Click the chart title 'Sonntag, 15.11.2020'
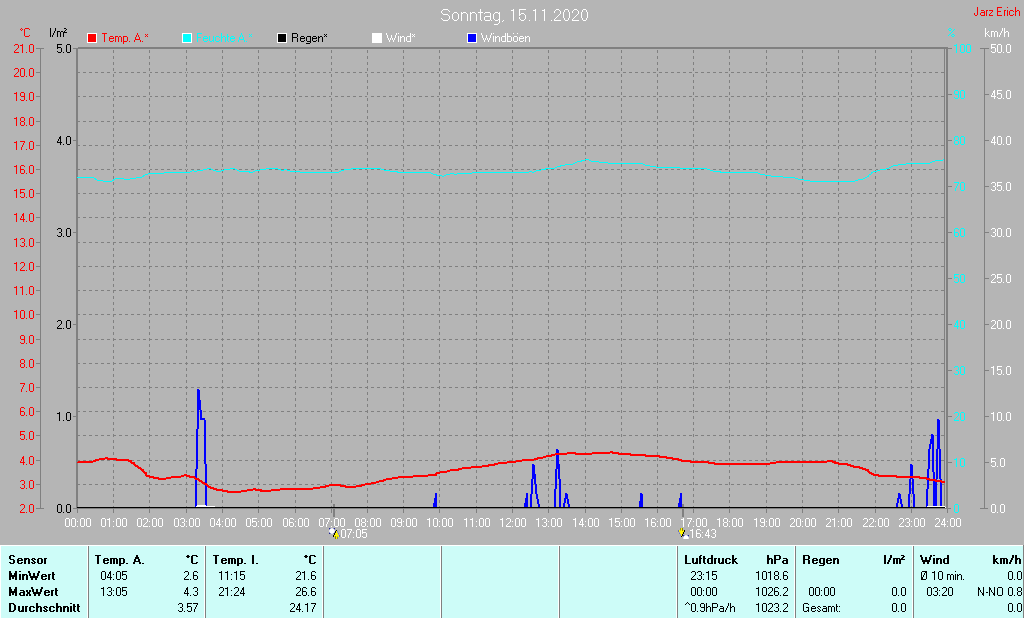 (514, 15)
